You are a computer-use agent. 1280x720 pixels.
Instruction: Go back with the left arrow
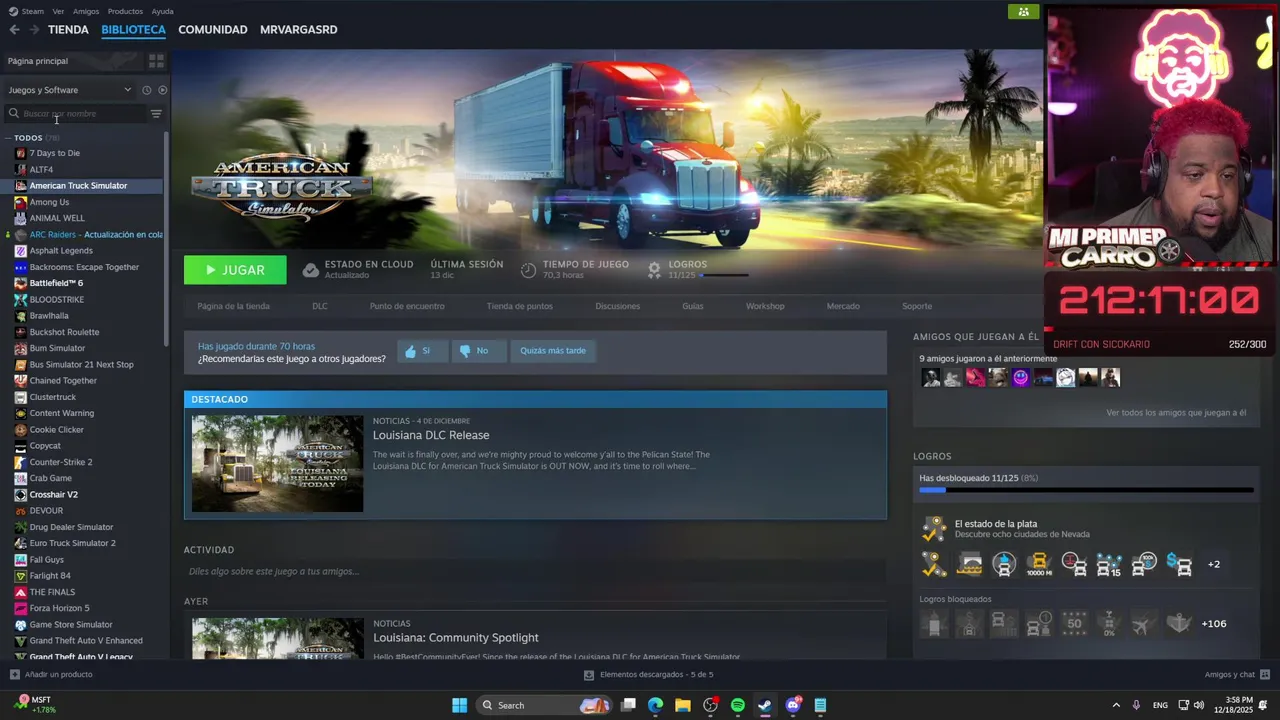14,30
